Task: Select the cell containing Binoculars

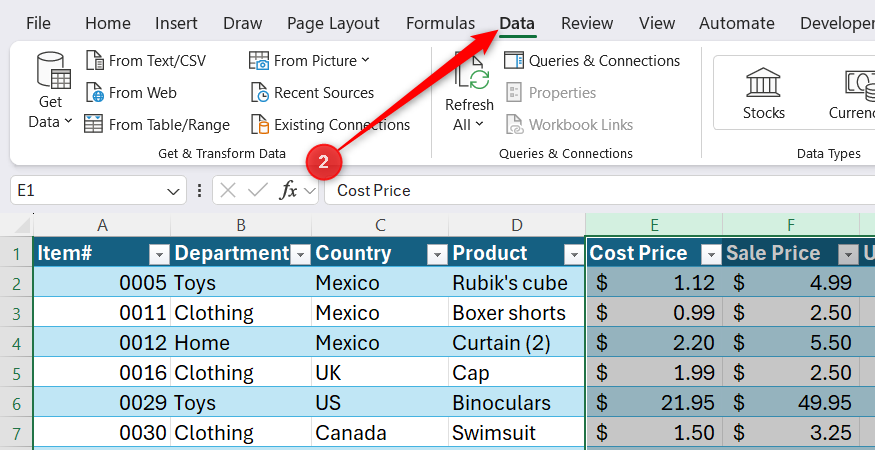Action: click(517, 403)
